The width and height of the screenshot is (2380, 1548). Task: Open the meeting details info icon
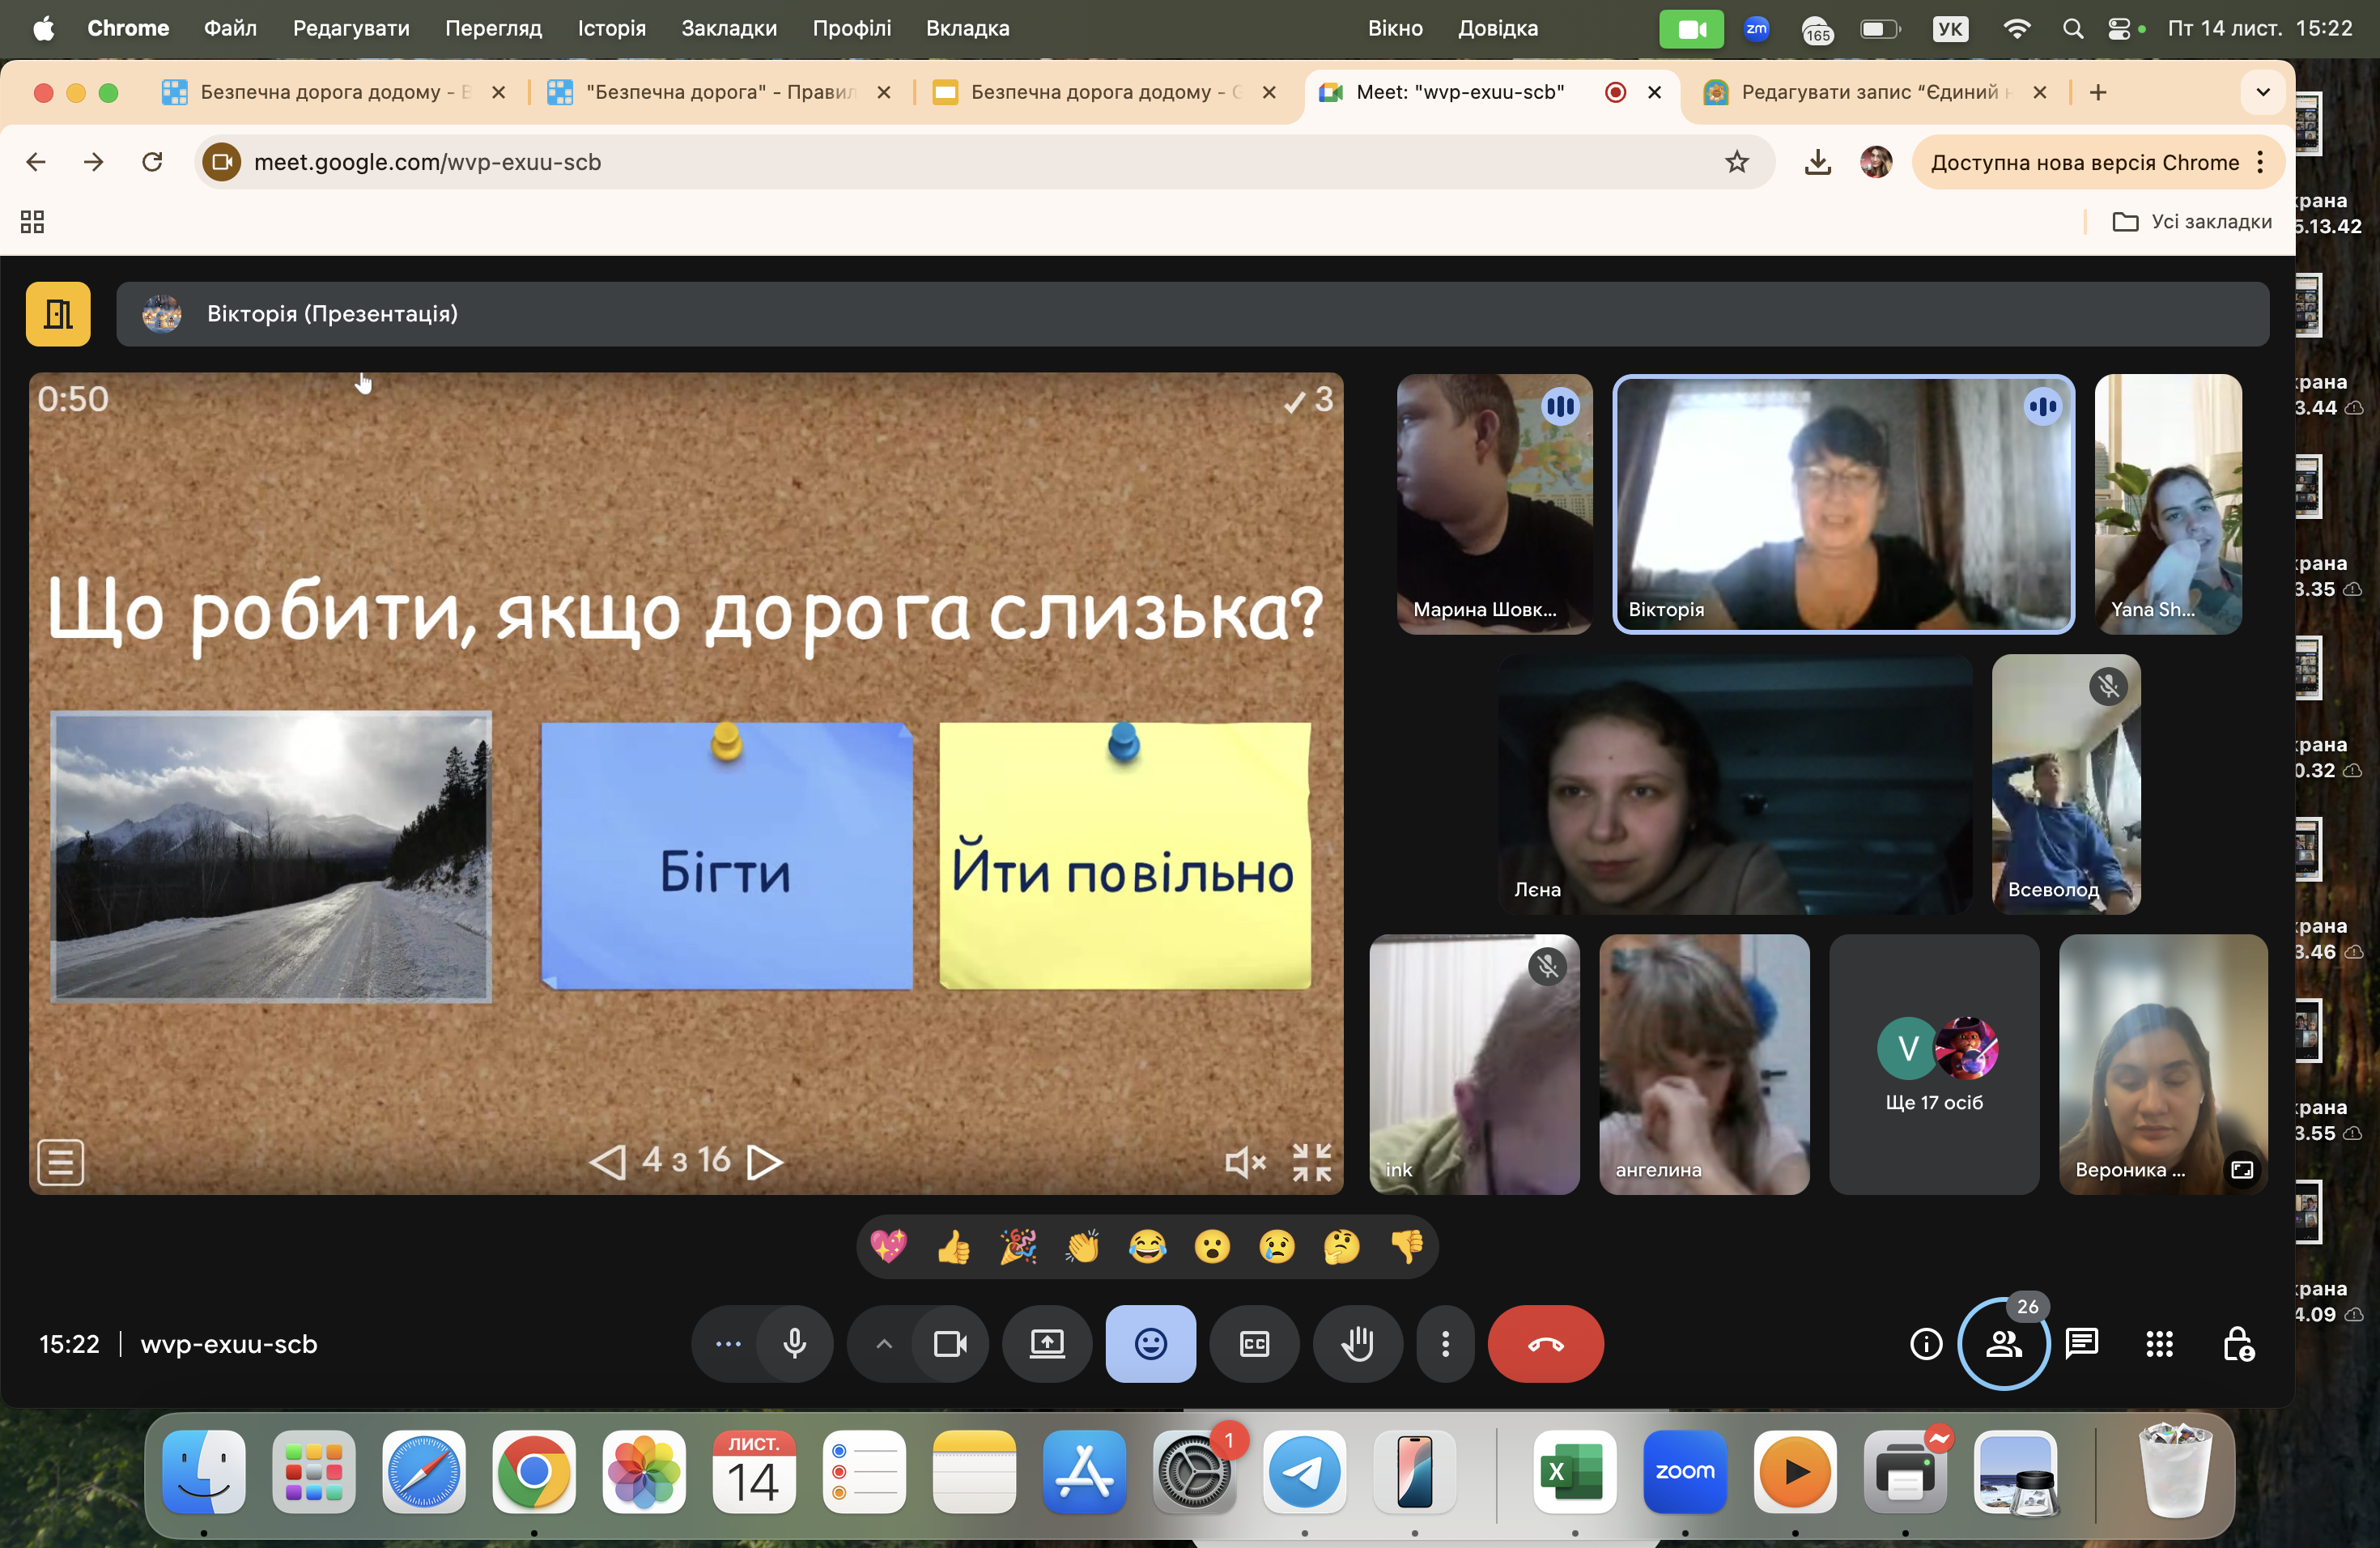click(1926, 1344)
